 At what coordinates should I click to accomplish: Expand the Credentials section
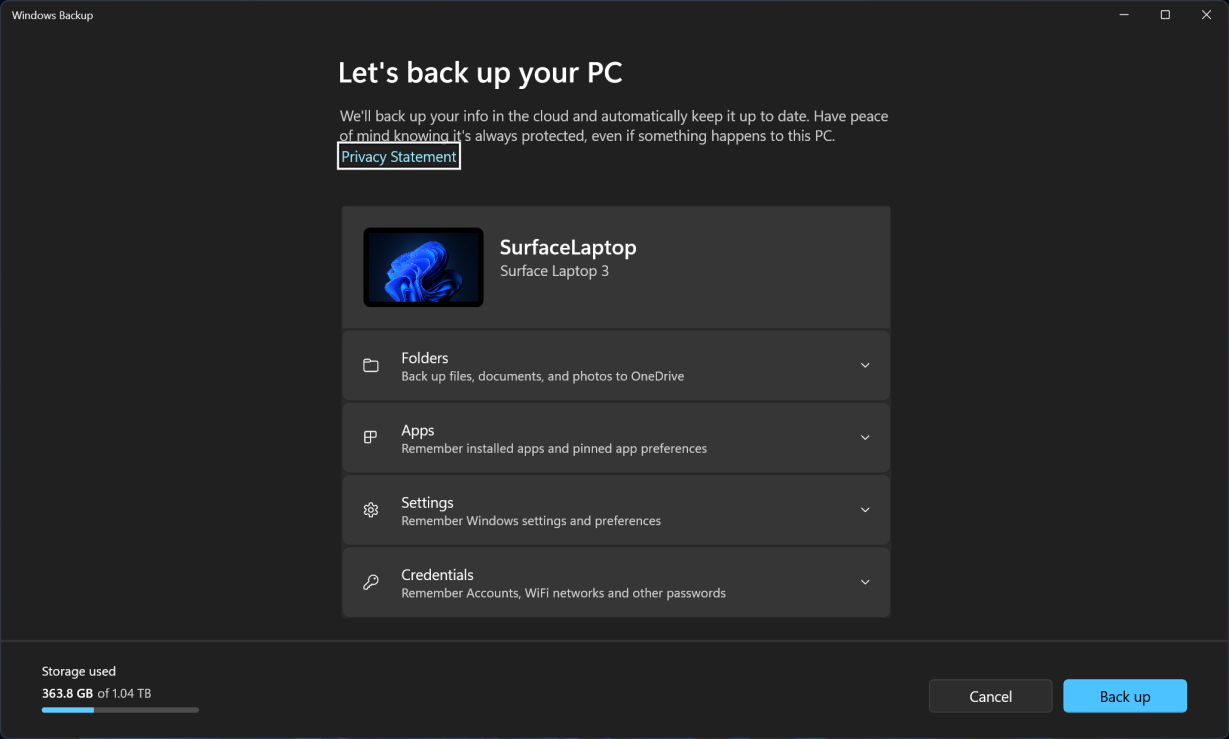(865, 582)
